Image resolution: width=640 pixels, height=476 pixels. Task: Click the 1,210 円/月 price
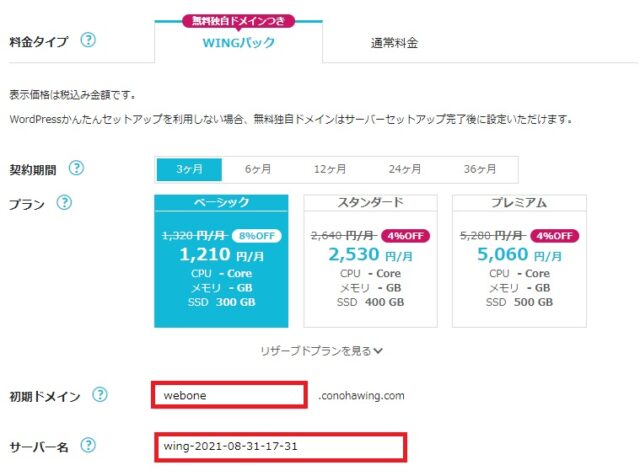222,255
